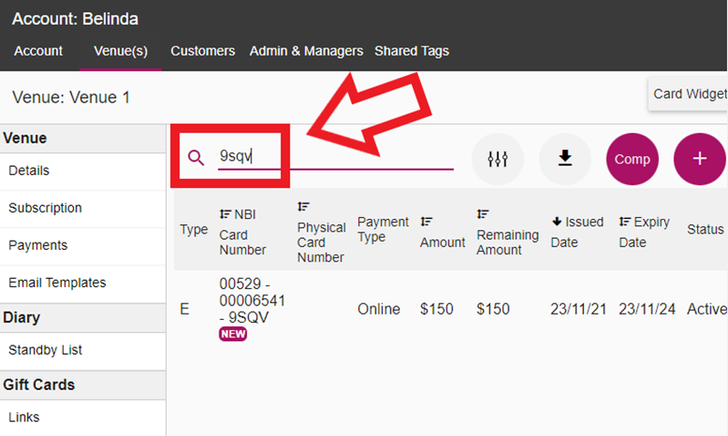Viewport: 728px width, 436px height.
Task: Sort by Physical Card Number icon
Action: click(x=303, y=207)
